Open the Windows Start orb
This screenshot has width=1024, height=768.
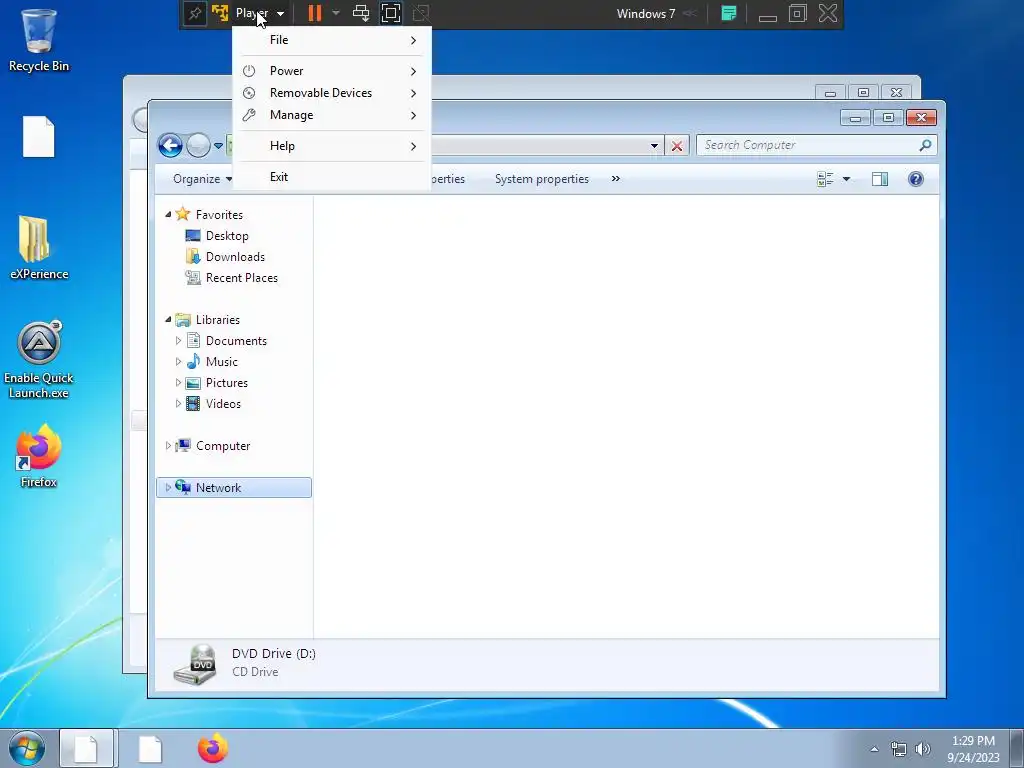26,748
